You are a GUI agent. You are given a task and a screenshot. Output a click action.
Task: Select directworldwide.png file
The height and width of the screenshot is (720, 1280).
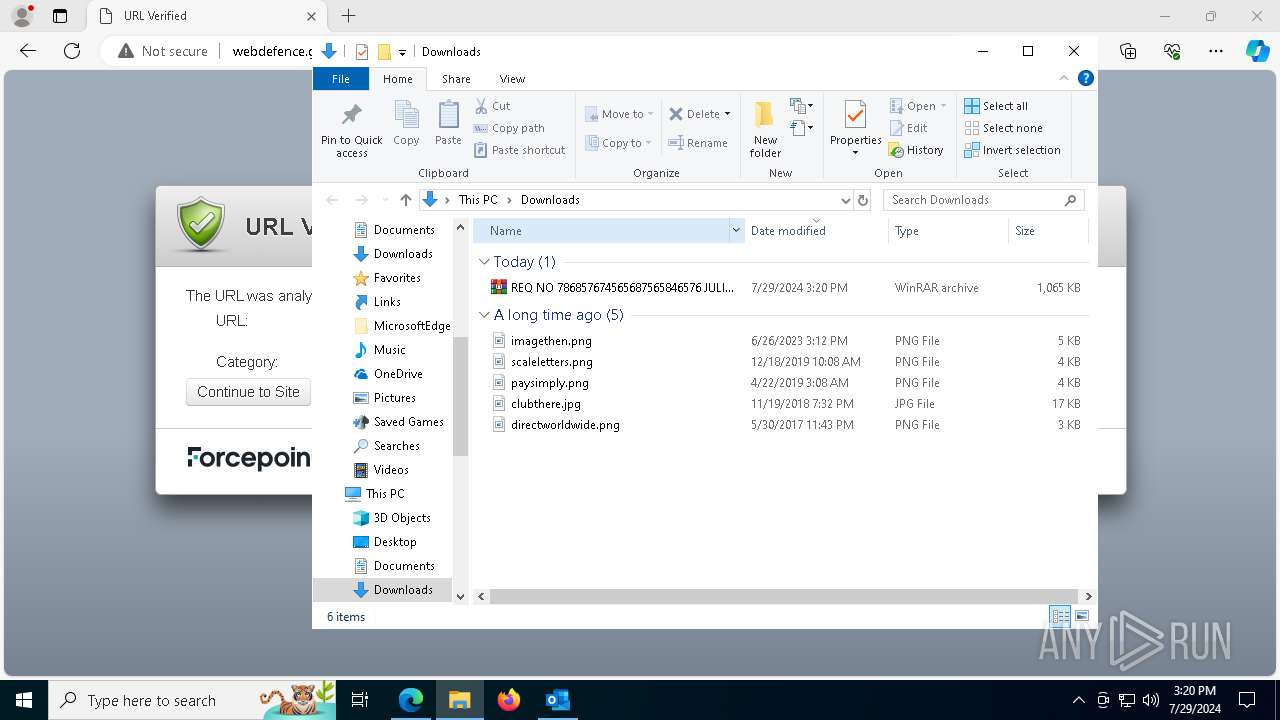pos(785,425)
